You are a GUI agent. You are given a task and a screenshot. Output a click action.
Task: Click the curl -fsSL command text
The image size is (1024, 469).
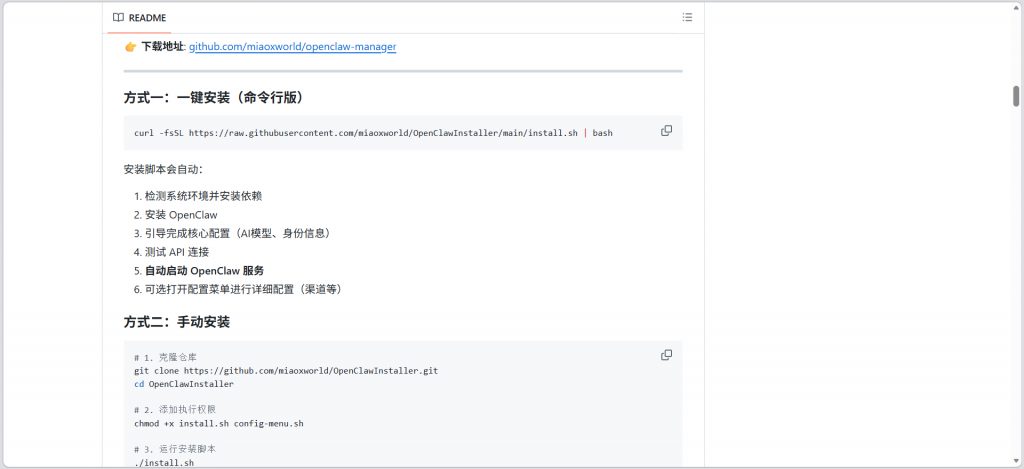[373, 133]
